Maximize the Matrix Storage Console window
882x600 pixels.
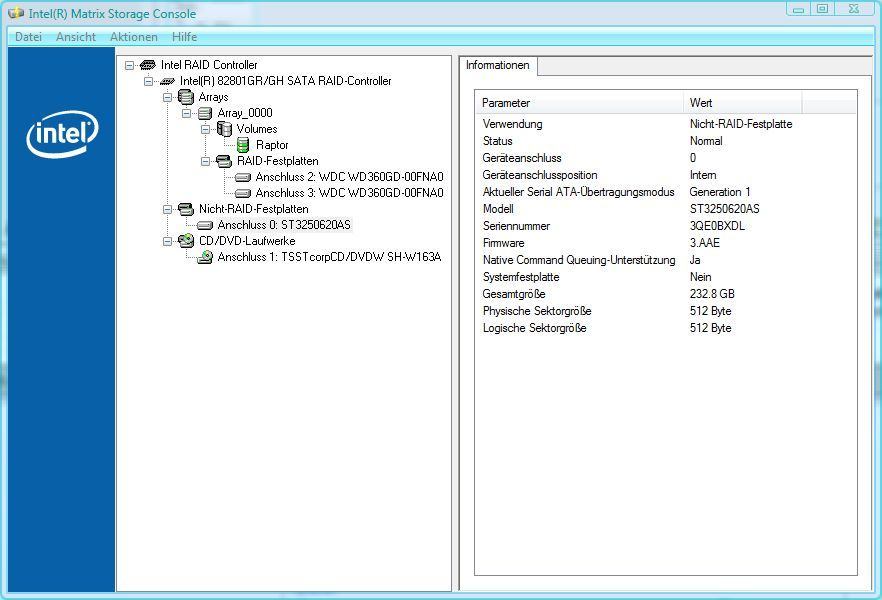(822, 9)
